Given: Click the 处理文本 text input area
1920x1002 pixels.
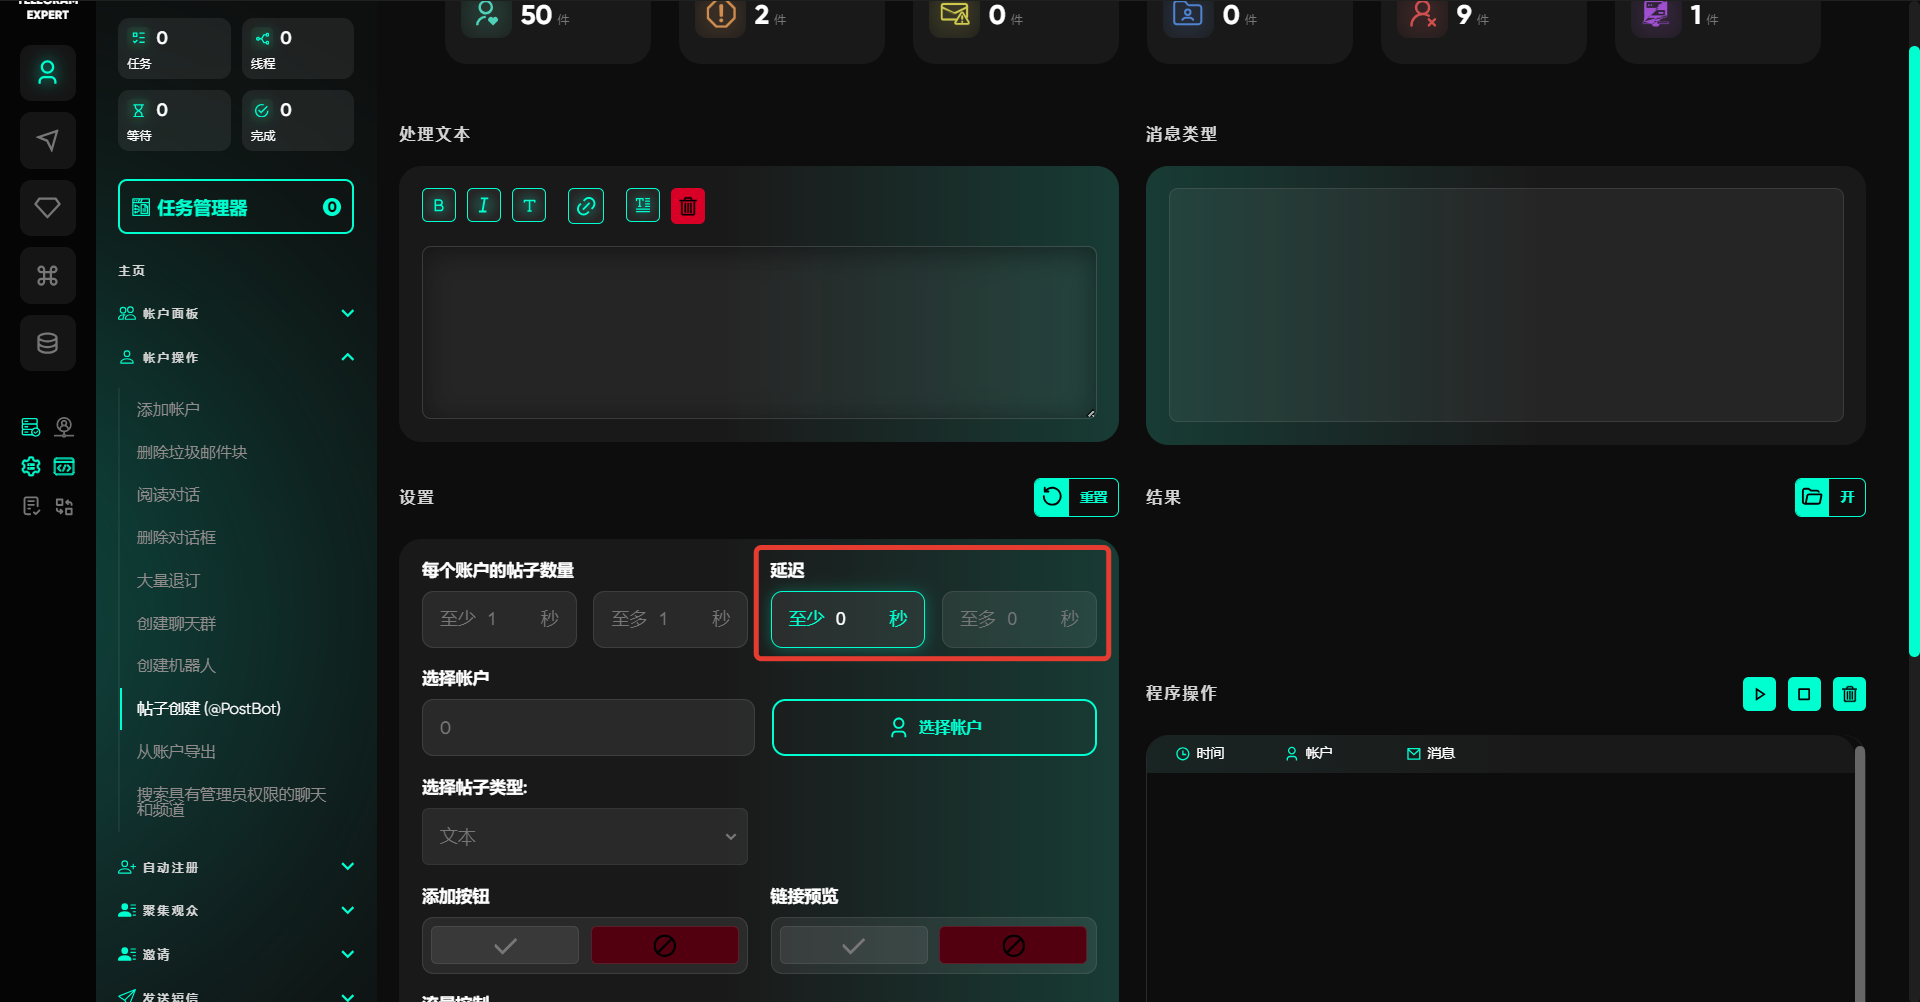Looking at the screenshot, I should (759, 332).
